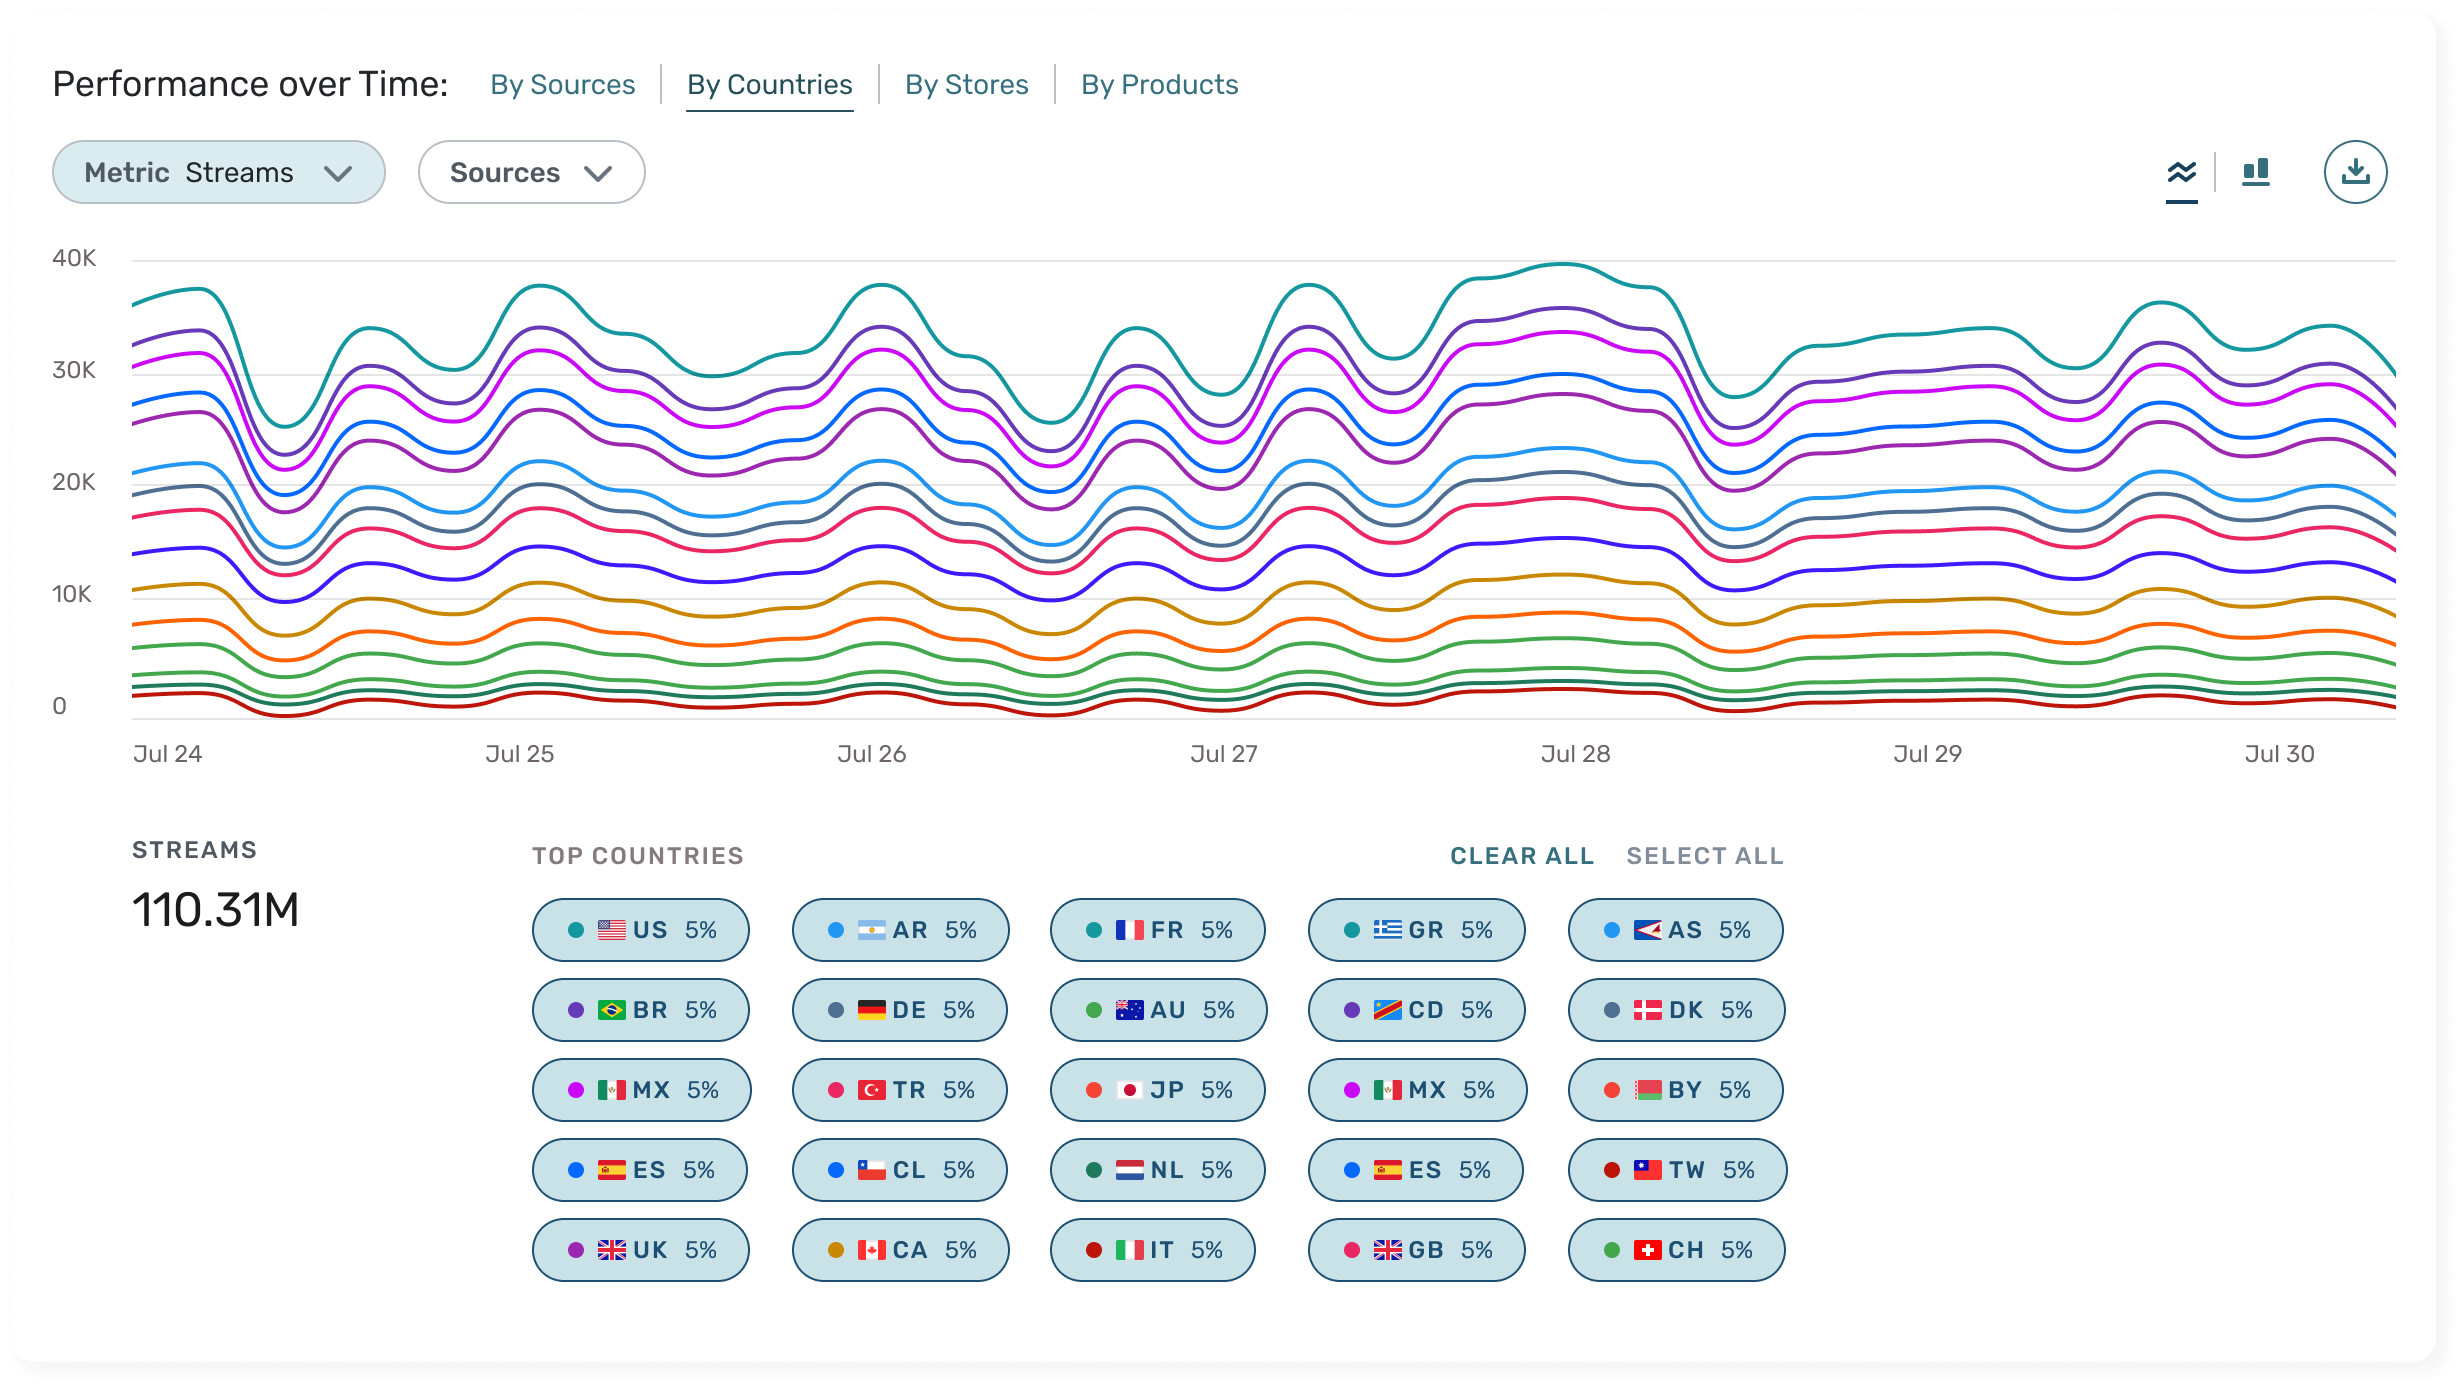Switch to bar chart view icon

pyautogui.click(x=2256, y=173)
